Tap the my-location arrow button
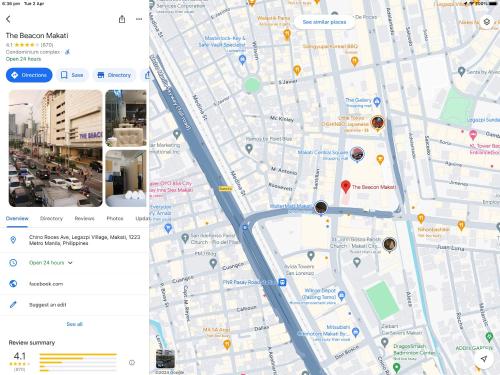Viewport: 500px width, 375px height. [484, 359]
